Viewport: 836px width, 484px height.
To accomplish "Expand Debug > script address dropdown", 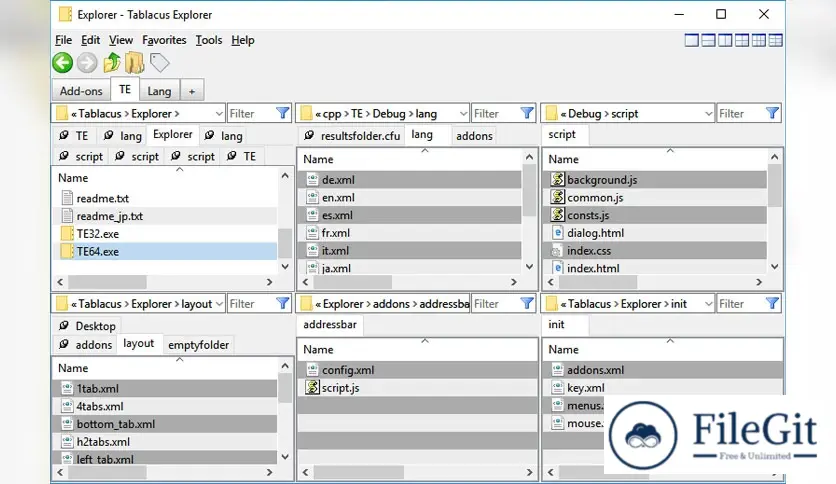I will click(x=708, y=114).
